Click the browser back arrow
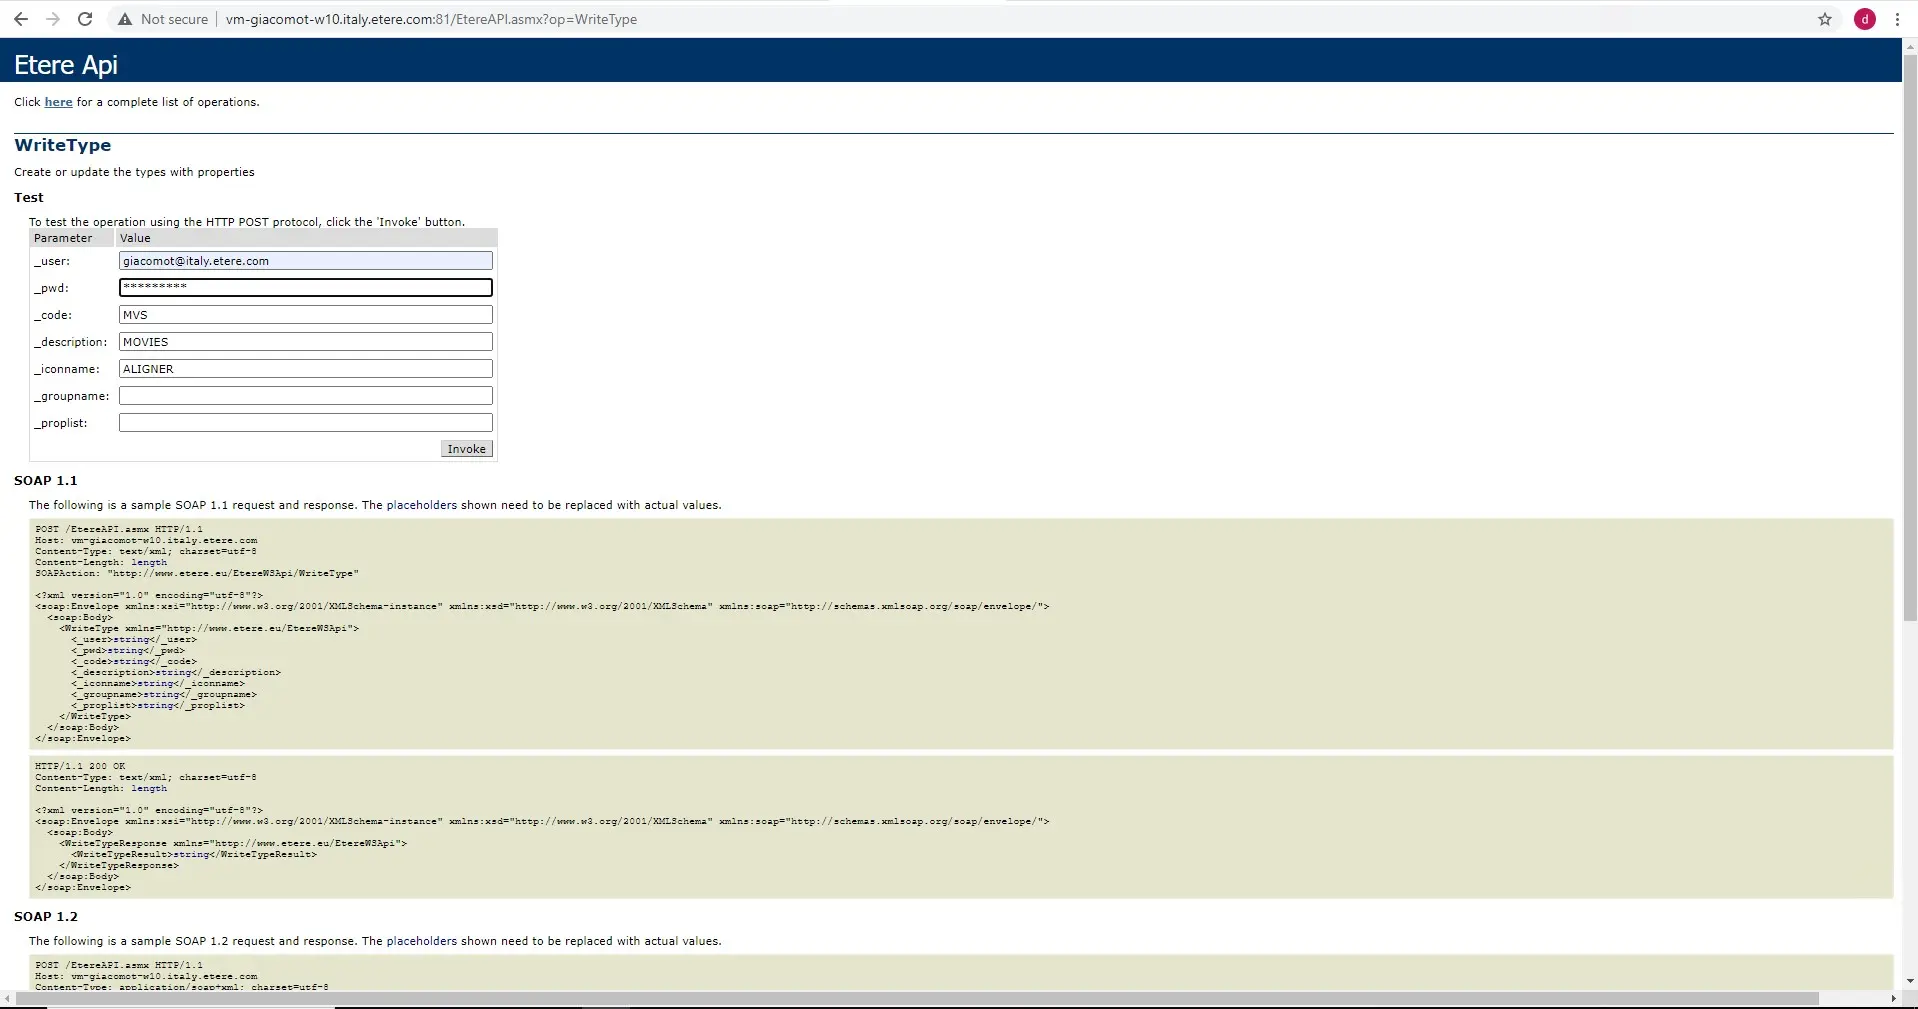Screen dimensions: 1918x1009 (x=21, y=19)
